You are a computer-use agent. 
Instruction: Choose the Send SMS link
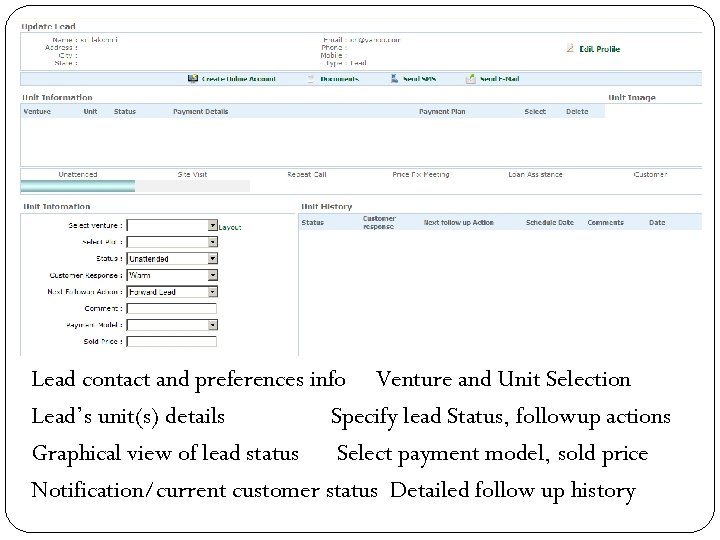click(419, 79)
